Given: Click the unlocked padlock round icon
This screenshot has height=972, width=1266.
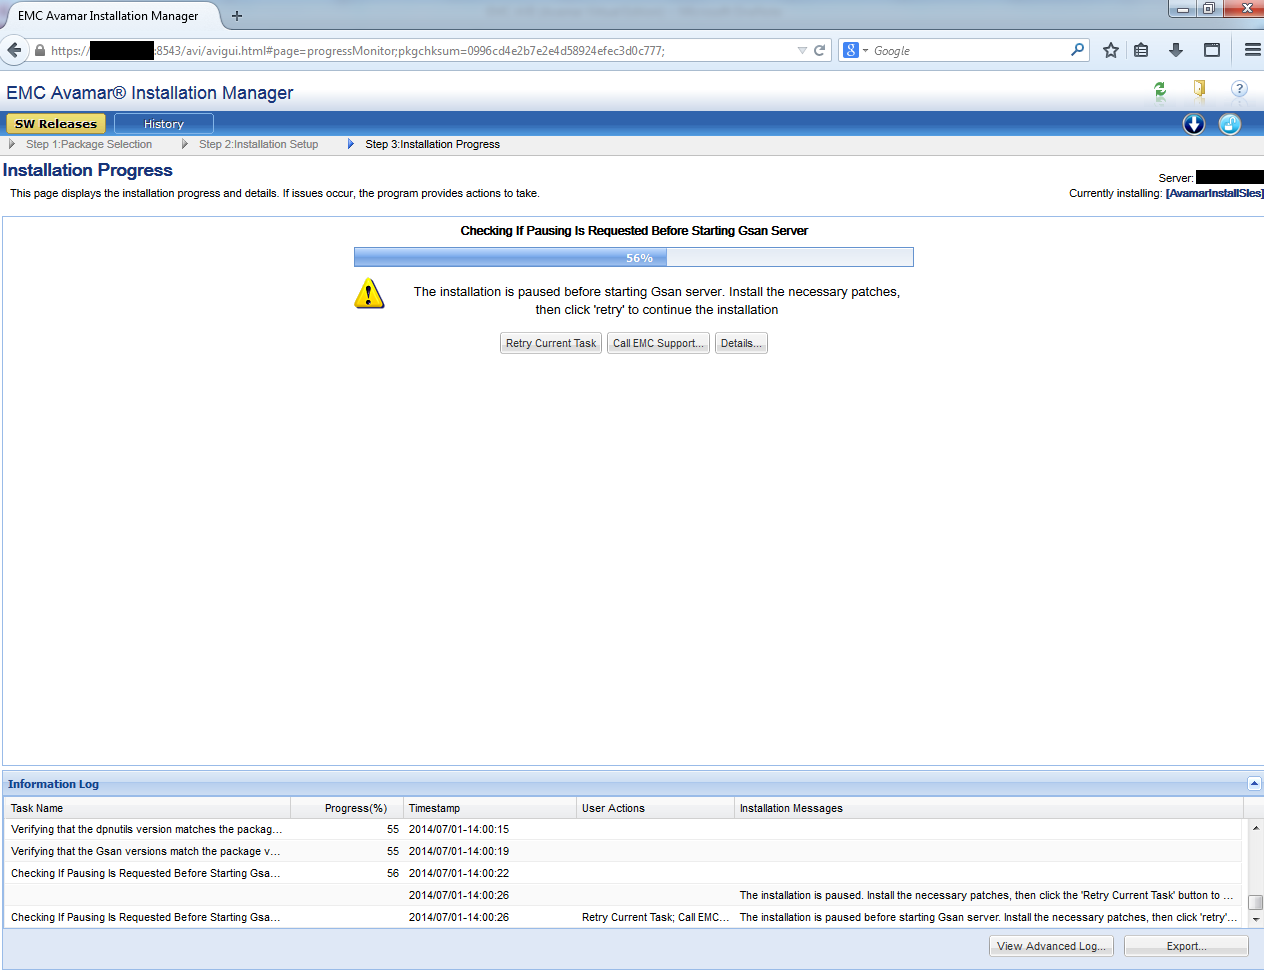Looking at the screenshot, I should tap(1230, 124).
